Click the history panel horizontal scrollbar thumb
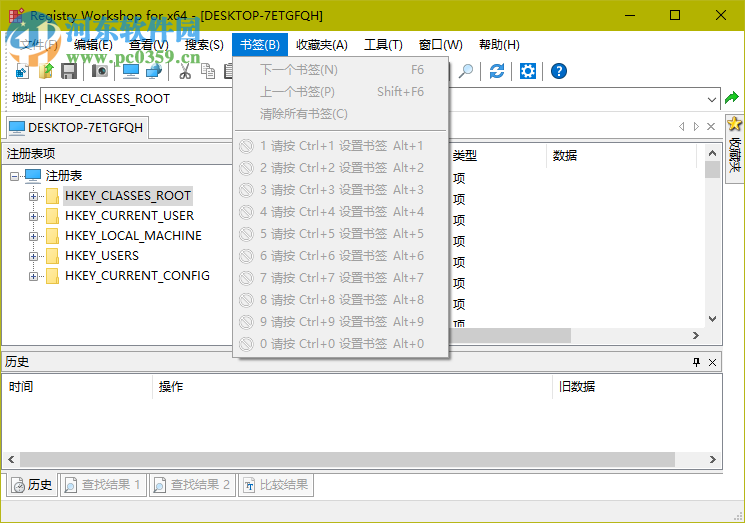The height and width of the screenshot is (523, 745). (347, 459)
